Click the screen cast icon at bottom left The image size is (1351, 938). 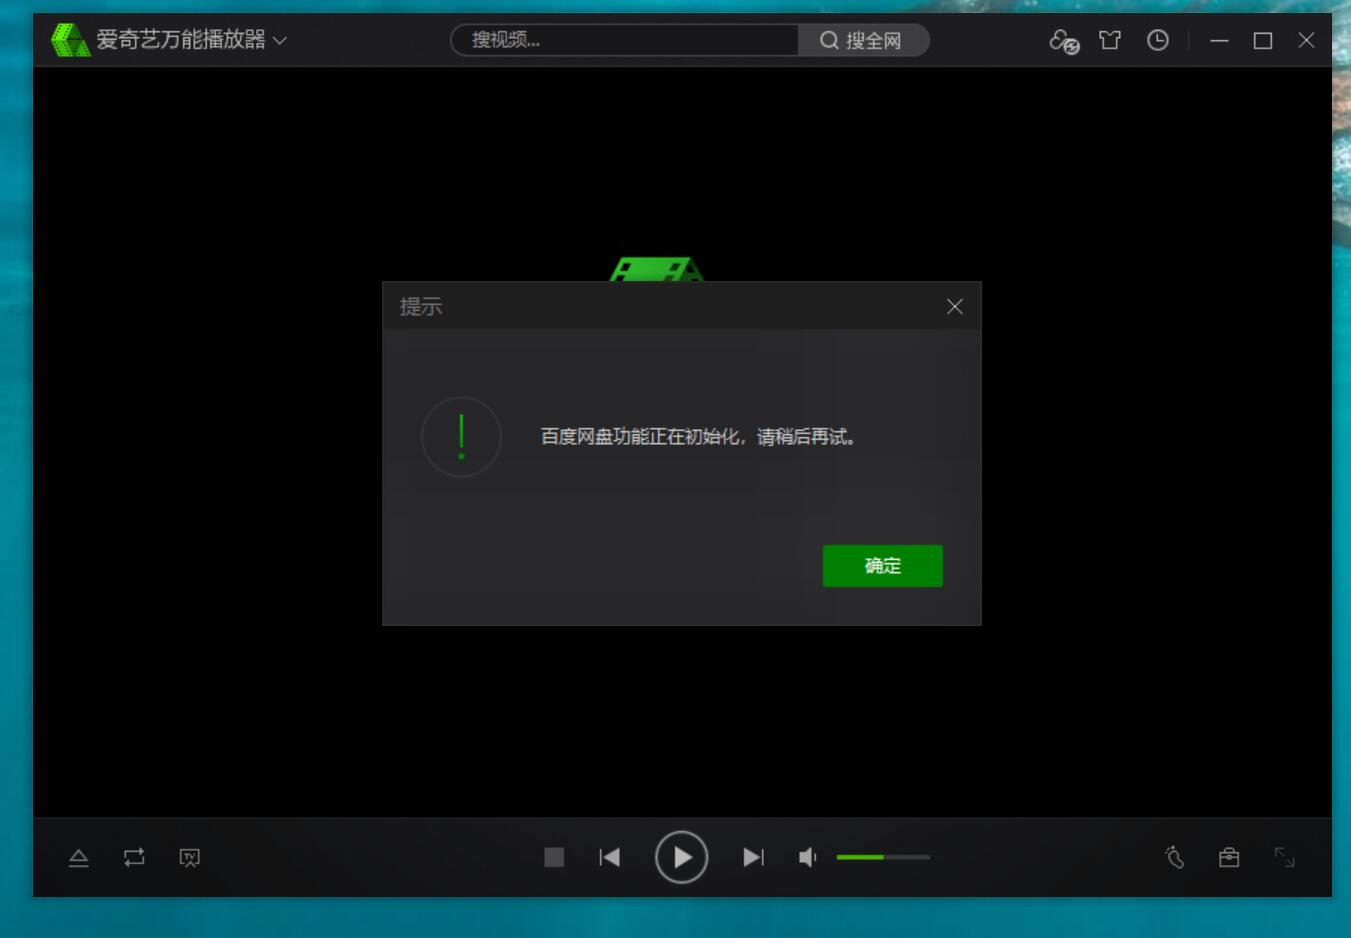[189, 857]
